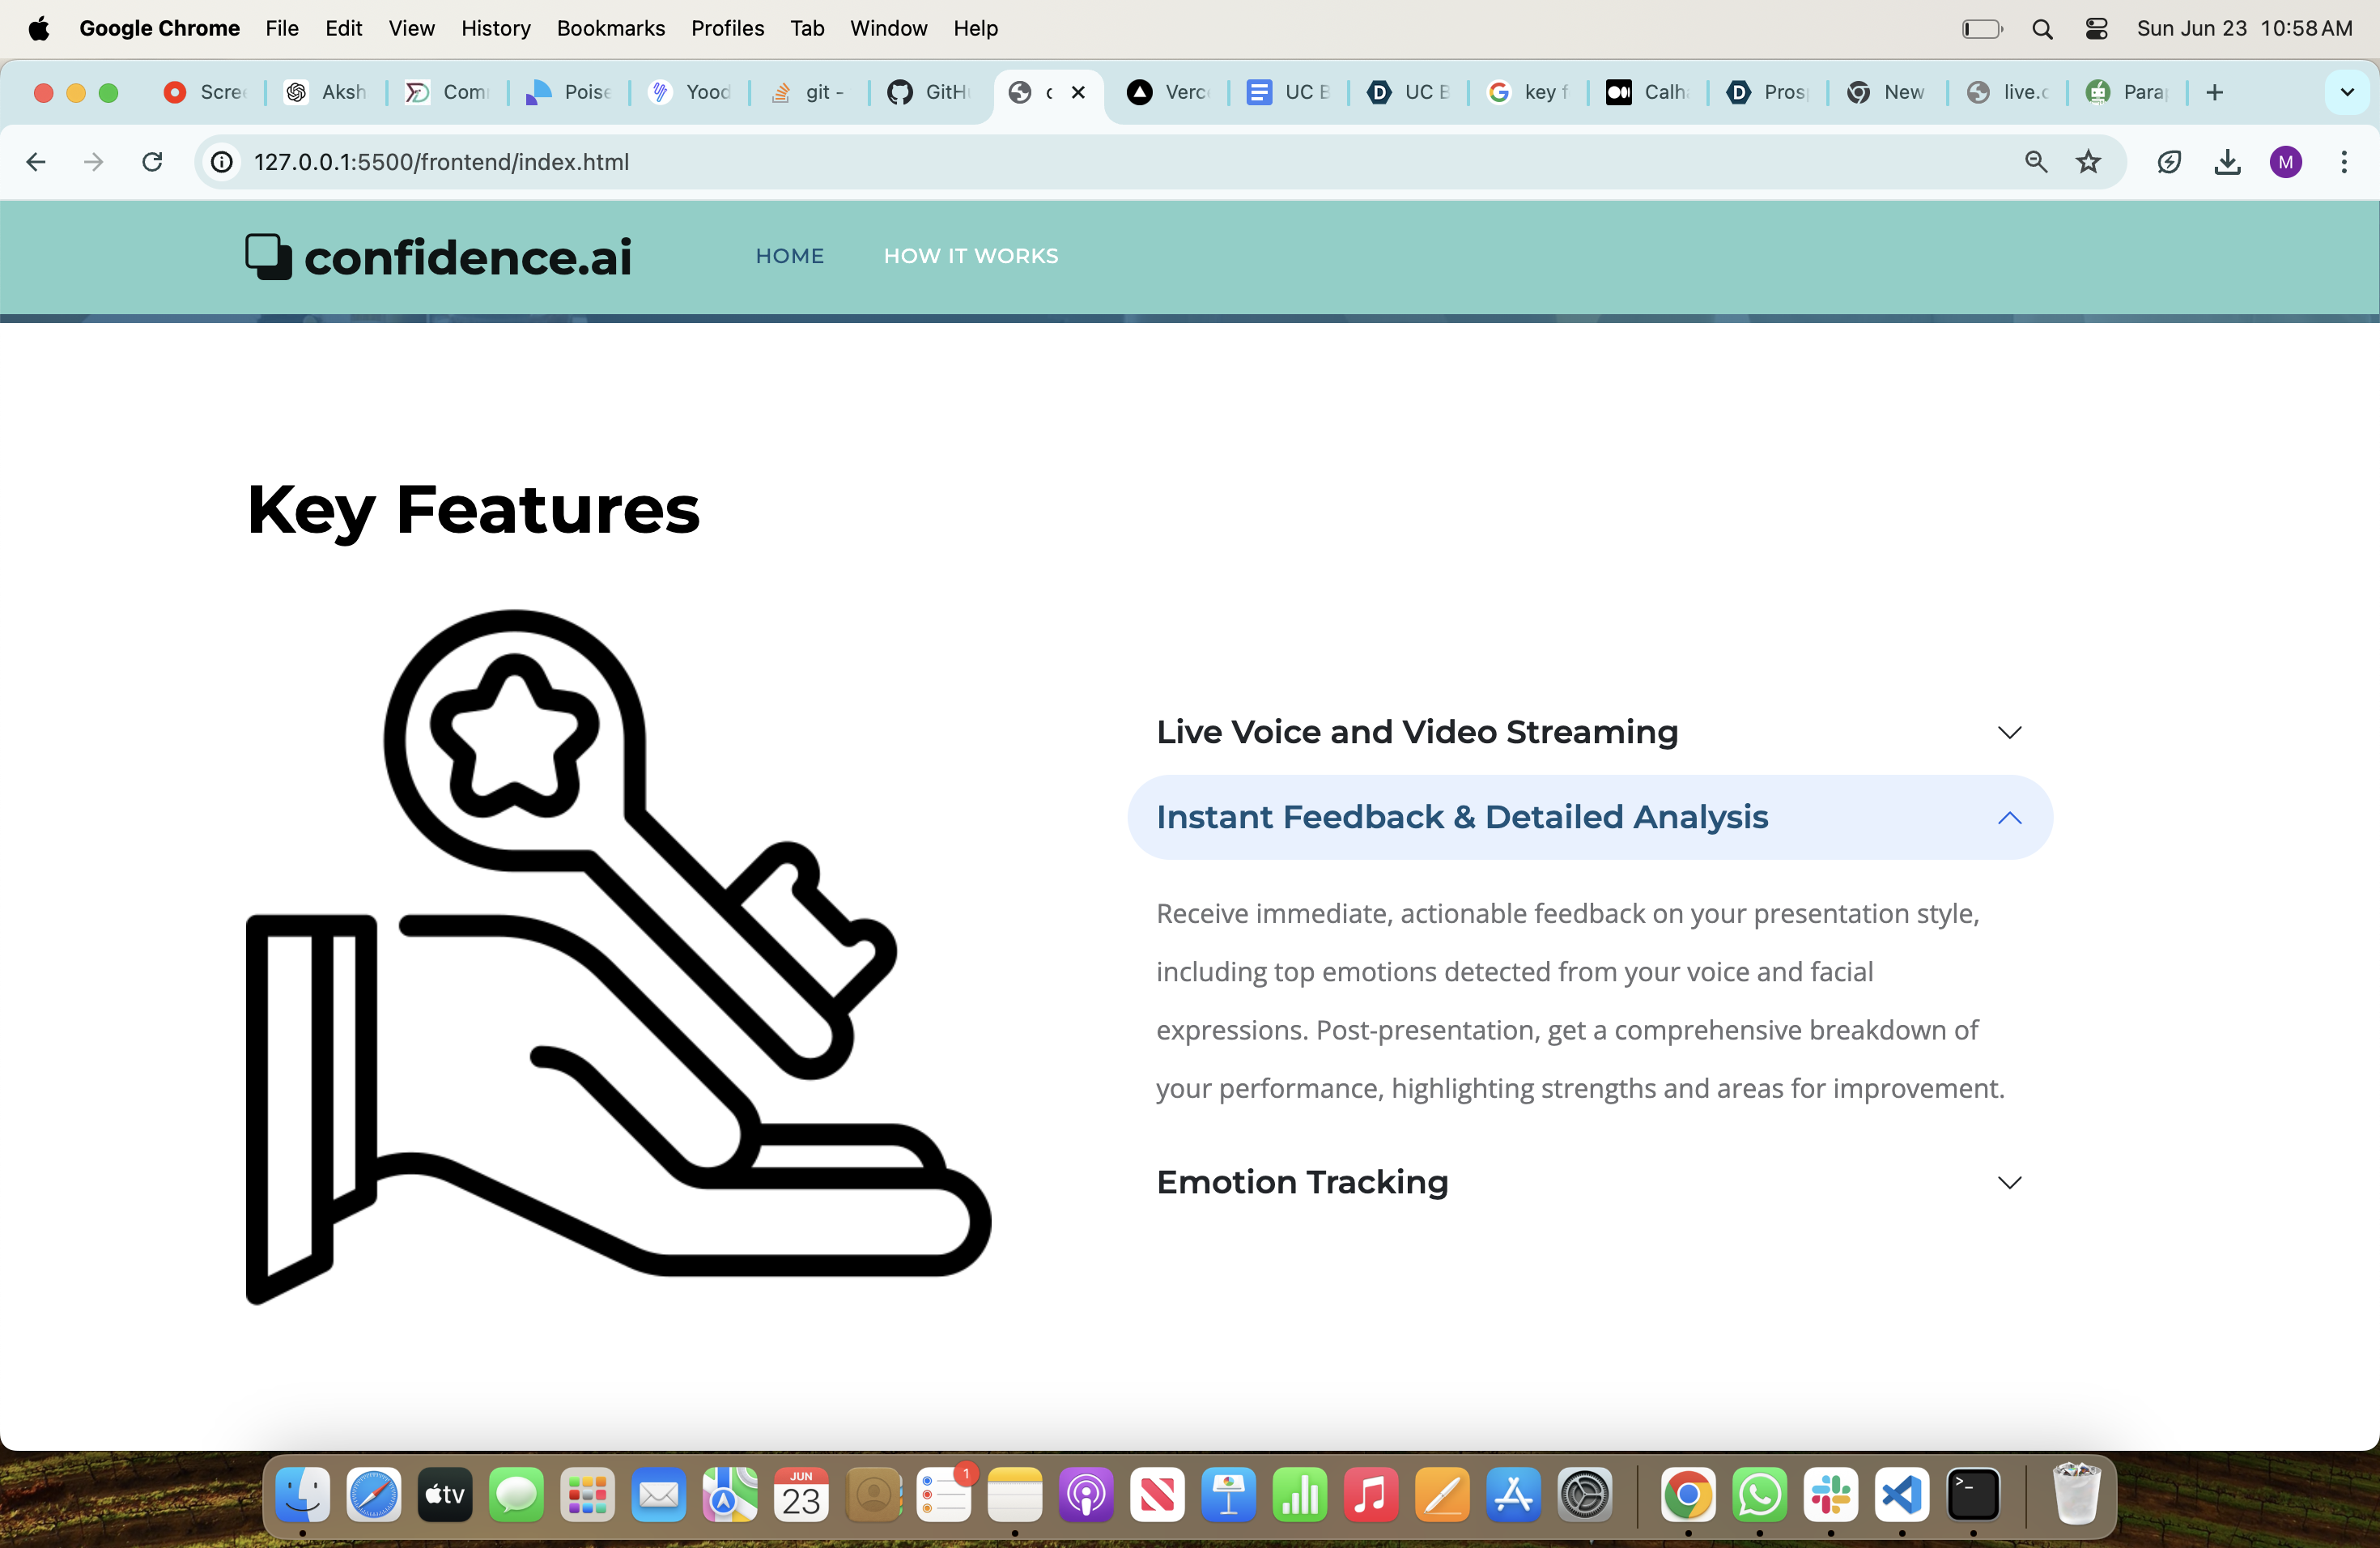Reload the current page
The width and height of the screenshot is (2380, 1548).
point(152,162)
